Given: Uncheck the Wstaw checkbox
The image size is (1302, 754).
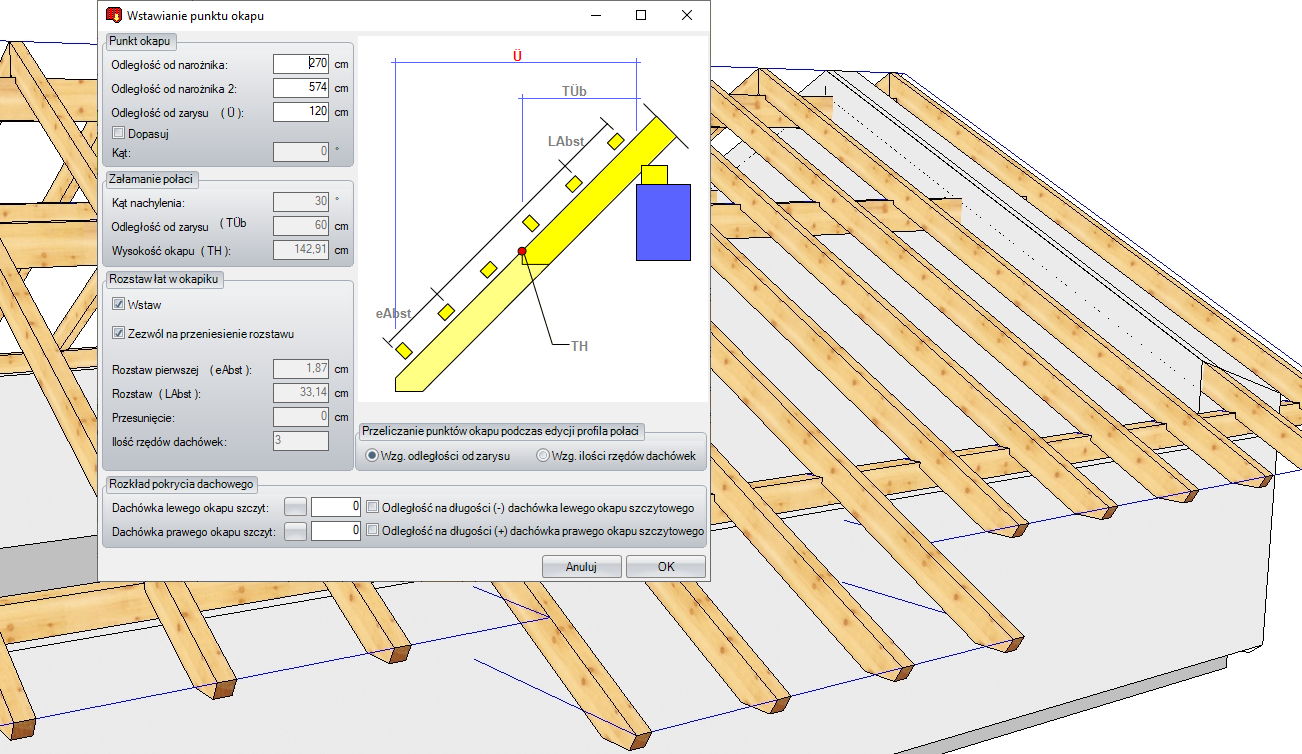Looking at the screenshot, I should [x=119, y=304].
